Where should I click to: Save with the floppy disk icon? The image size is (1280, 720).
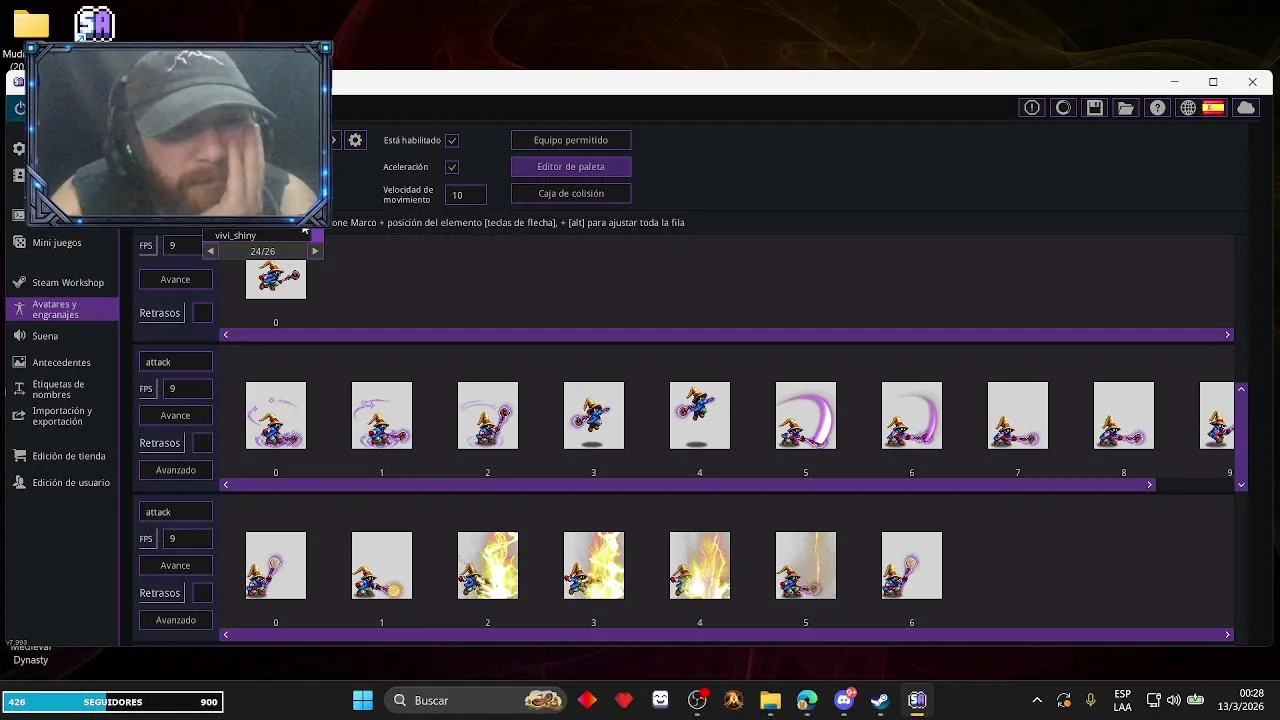click(x=1094, y=108)
